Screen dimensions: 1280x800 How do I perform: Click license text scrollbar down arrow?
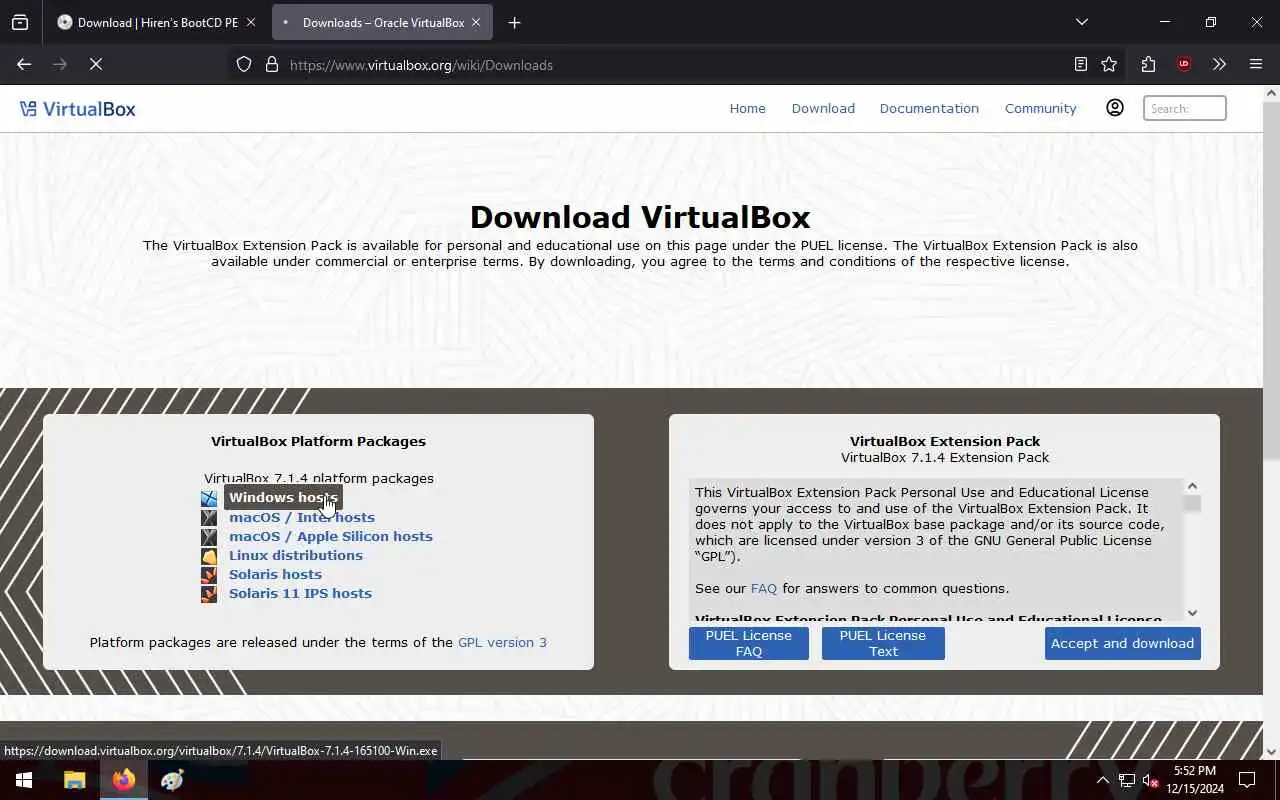(1192, 613)
